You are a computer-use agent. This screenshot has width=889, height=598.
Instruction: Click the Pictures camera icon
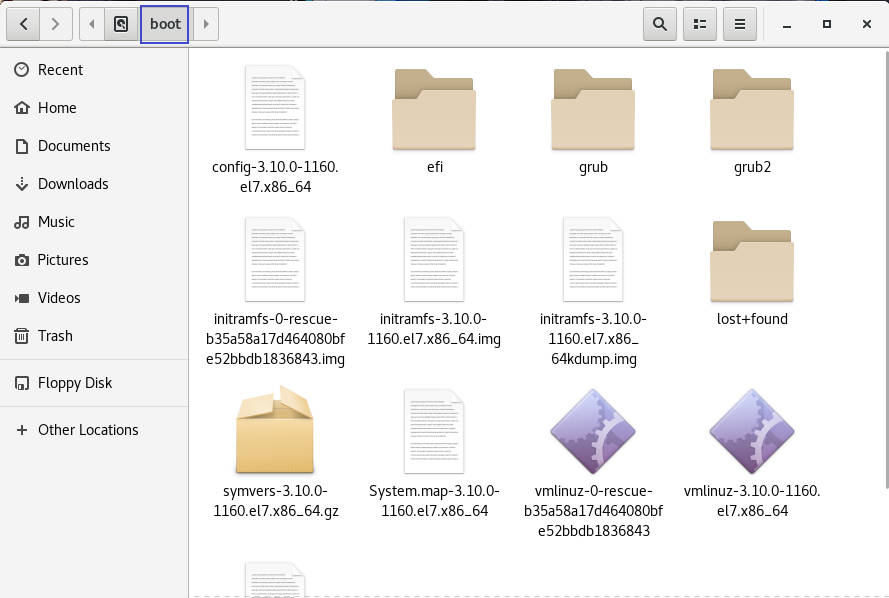coord(22,260)
